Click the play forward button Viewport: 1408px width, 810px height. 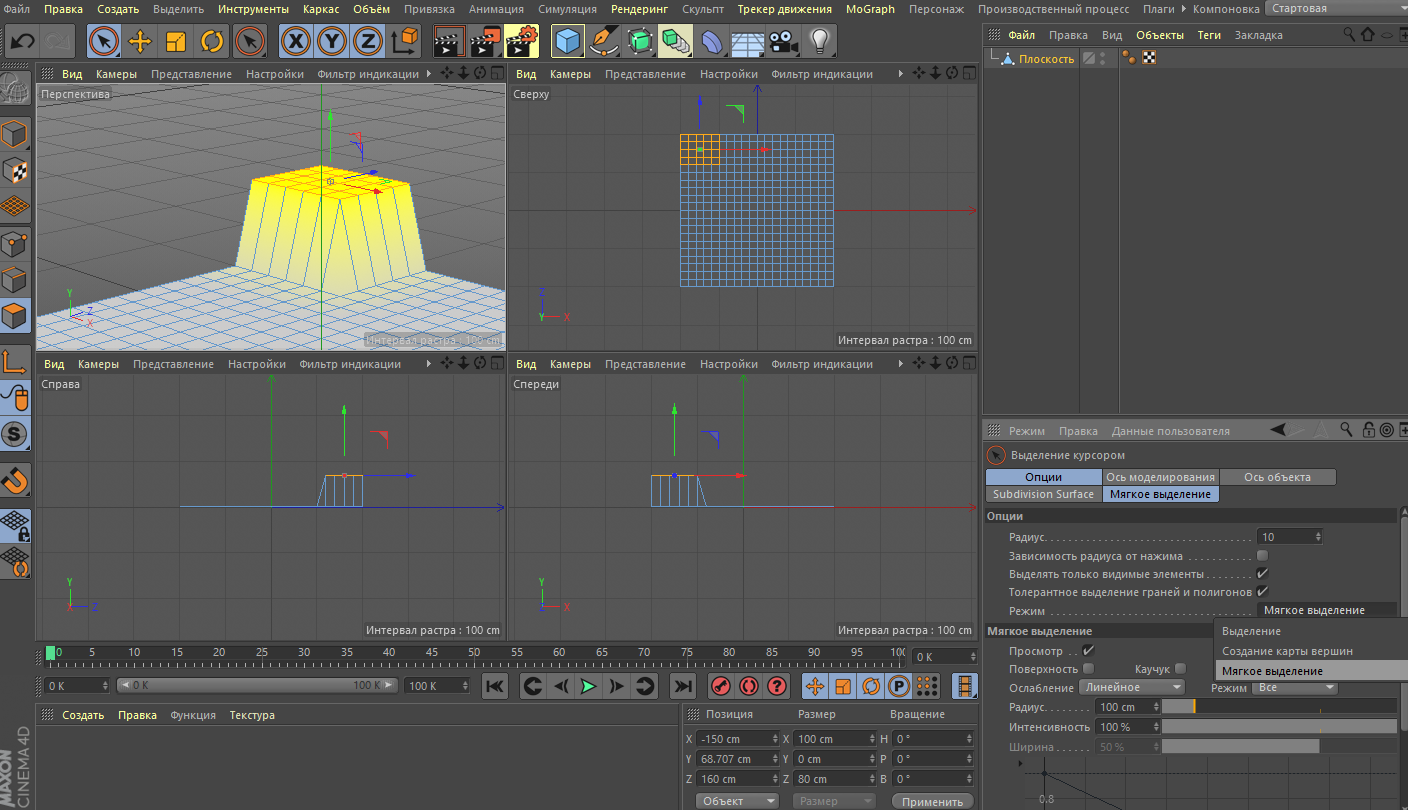[x=588, y=686]
